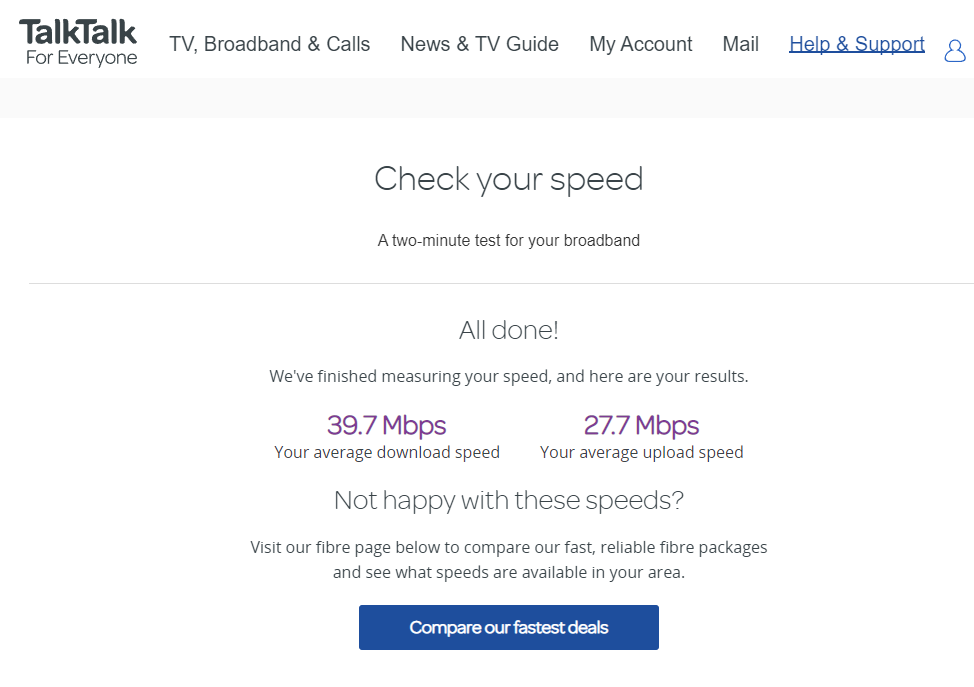The image size is (974, 687).
Task: Select the 27.7 Mbps upload result
Action: pyautogui.click(x=641, y=425)
